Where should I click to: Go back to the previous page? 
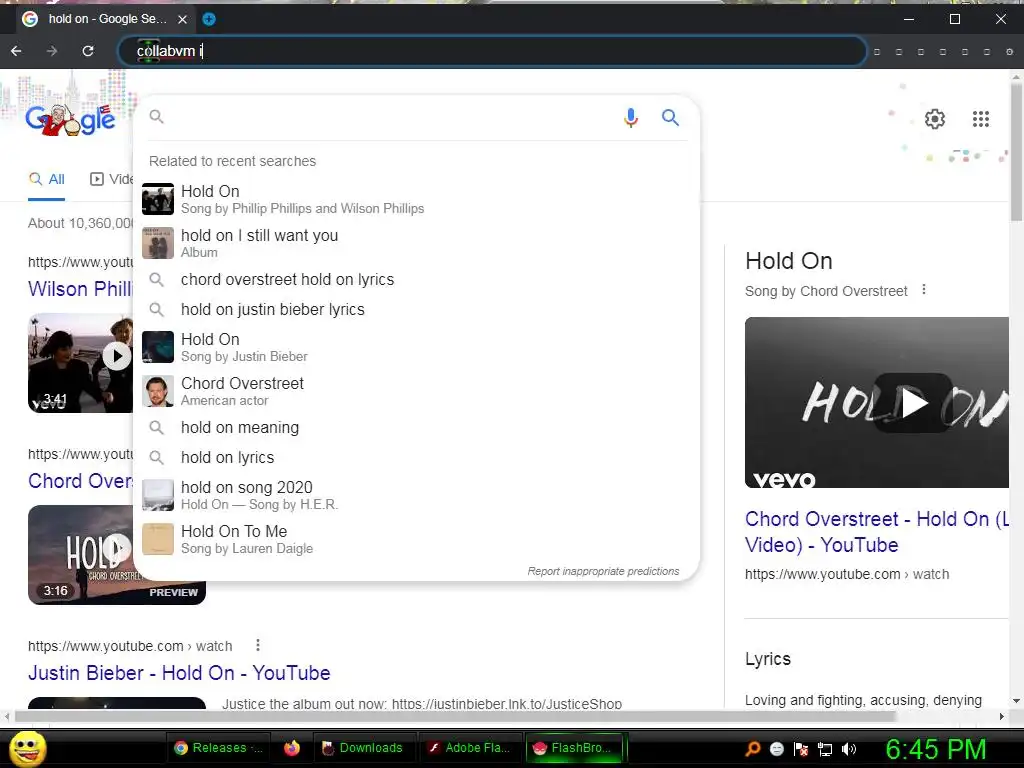click(16, 51)
